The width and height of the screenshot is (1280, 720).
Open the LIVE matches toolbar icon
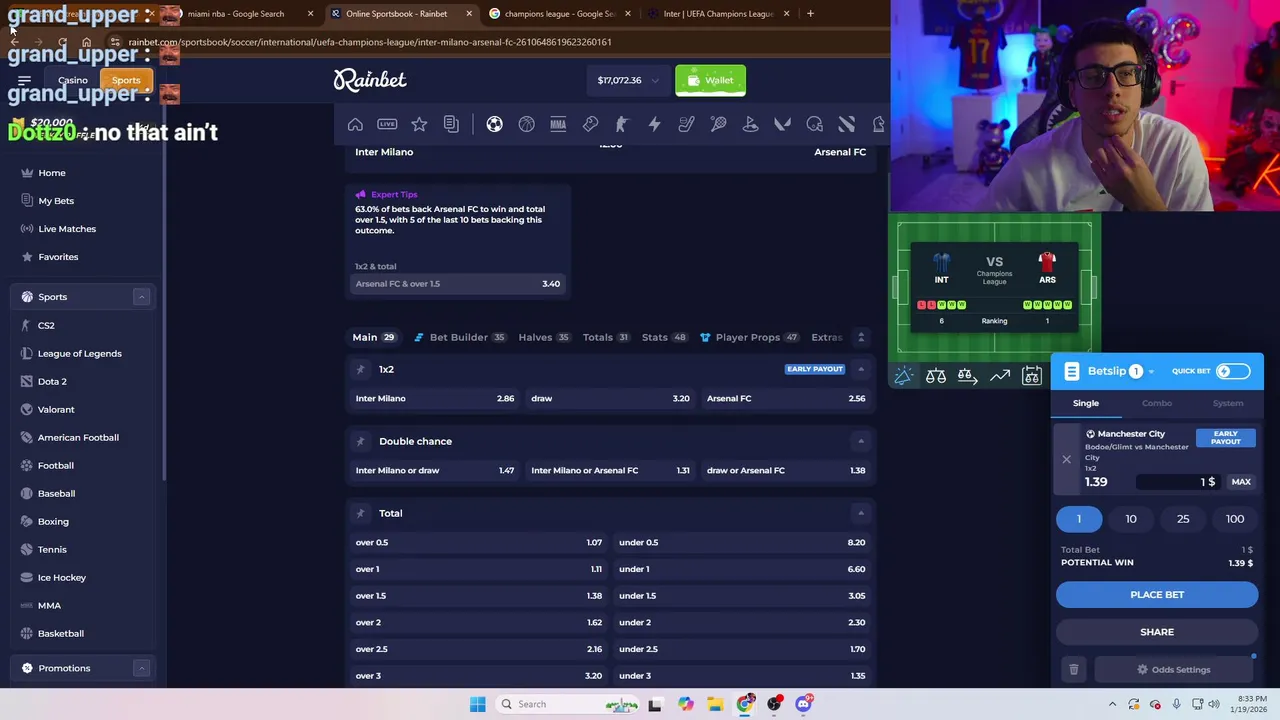click(387, 124)
